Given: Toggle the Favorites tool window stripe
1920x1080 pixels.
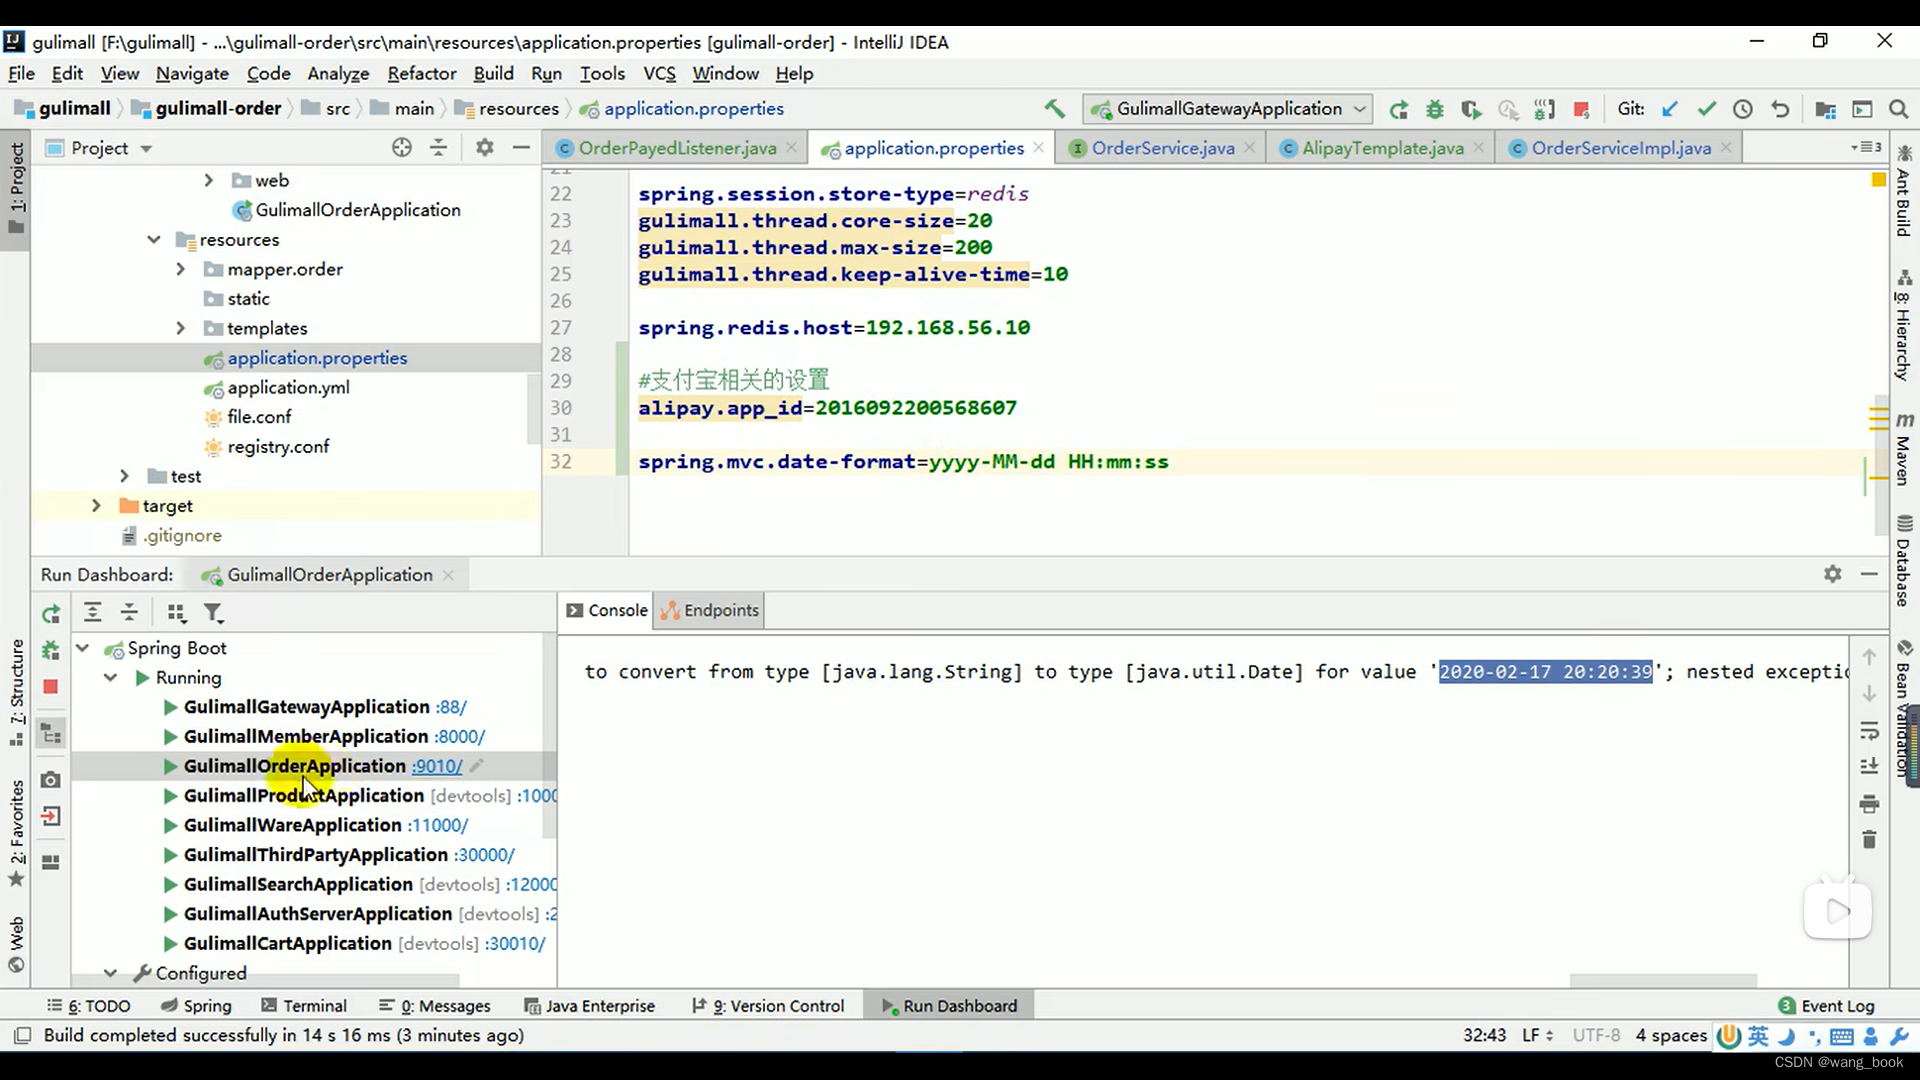Looking at the screenshot, I should click(16, 834).
